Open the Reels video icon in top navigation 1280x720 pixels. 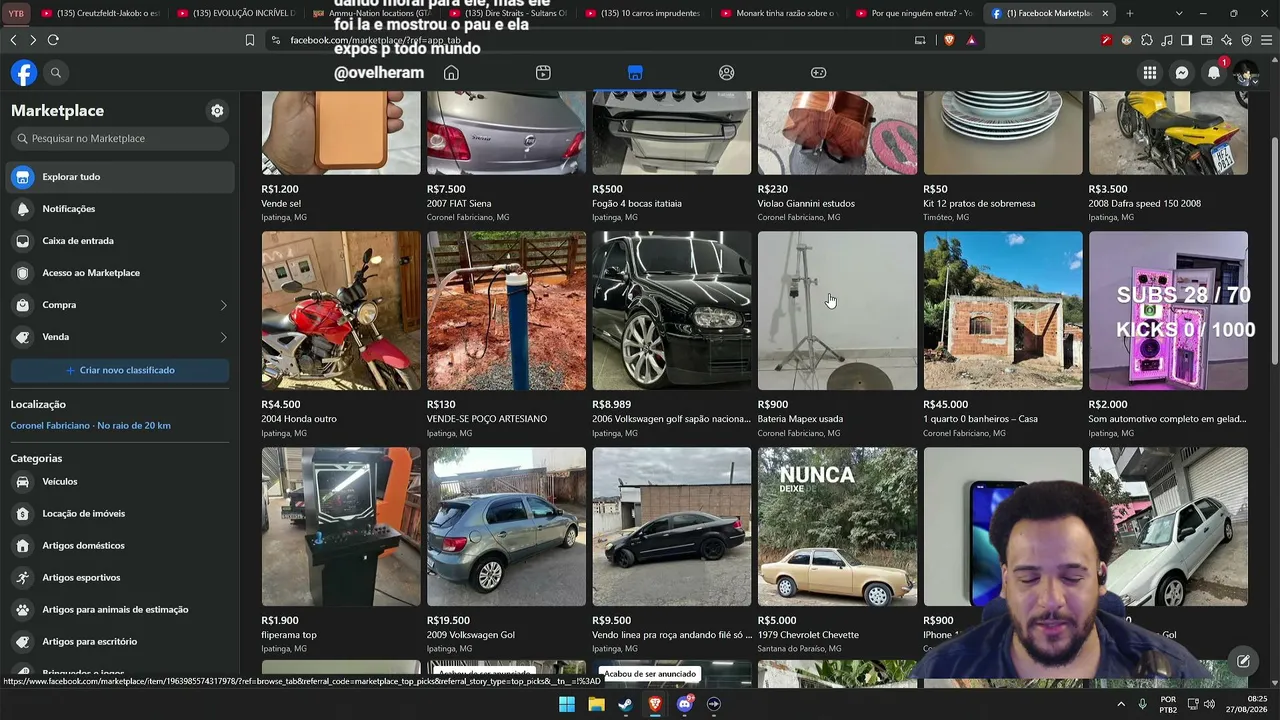pyautogui.click(x=543, y=73)
